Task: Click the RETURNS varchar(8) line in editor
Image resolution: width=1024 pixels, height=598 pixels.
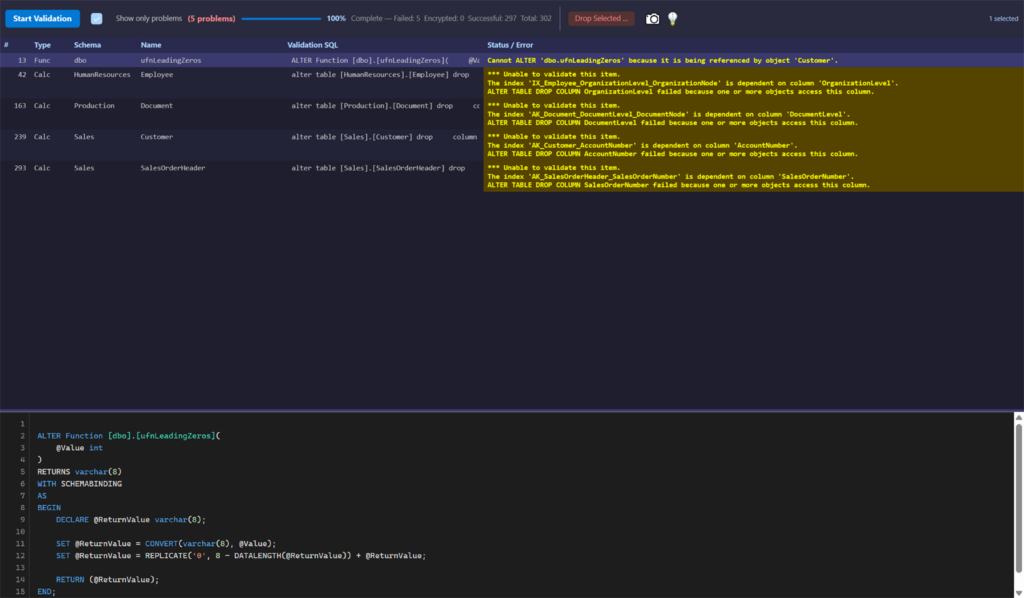Action: pyautogui.click(x=79, y=472)
